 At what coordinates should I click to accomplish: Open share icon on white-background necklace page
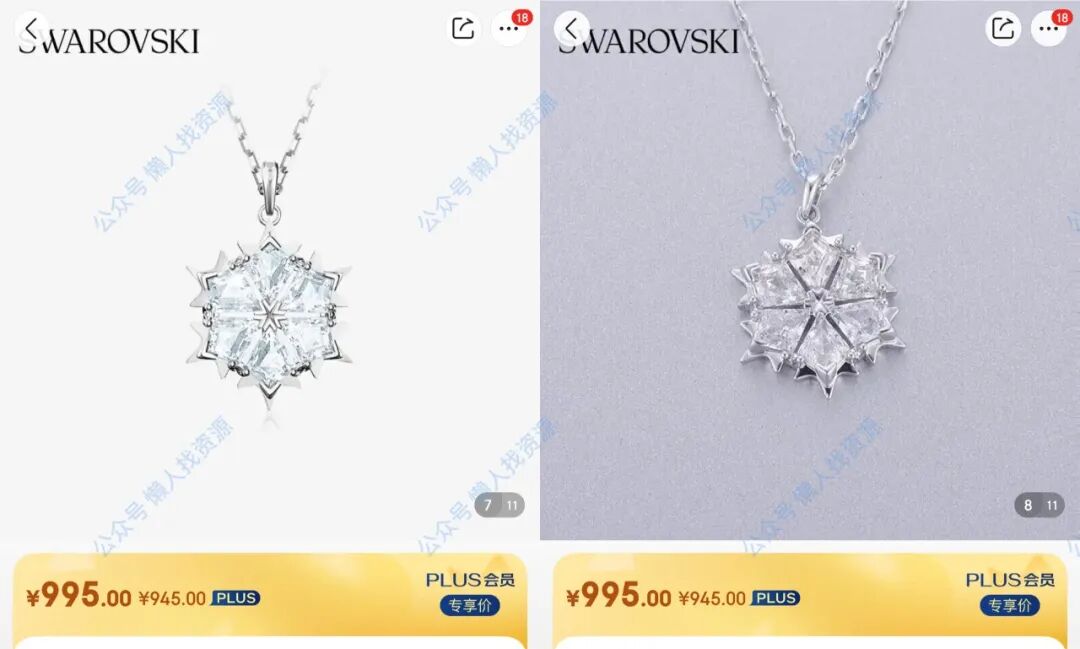pyautogui.click(x=463, y=28)
